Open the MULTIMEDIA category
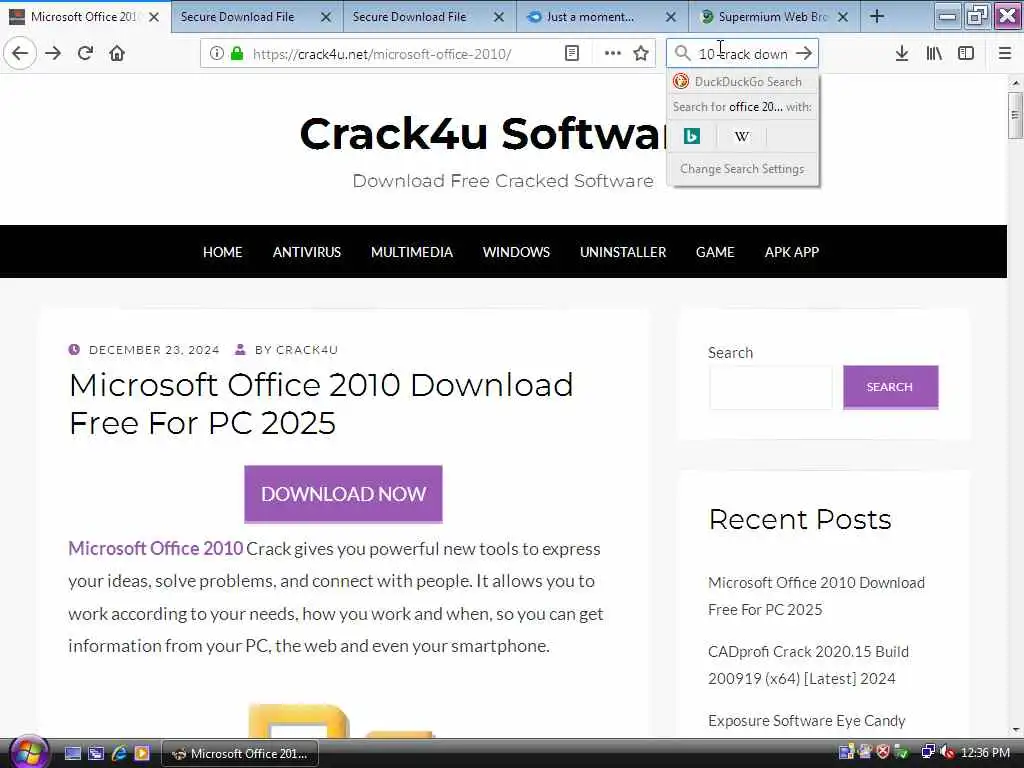The image size is (1024, 768). (411, 252)
